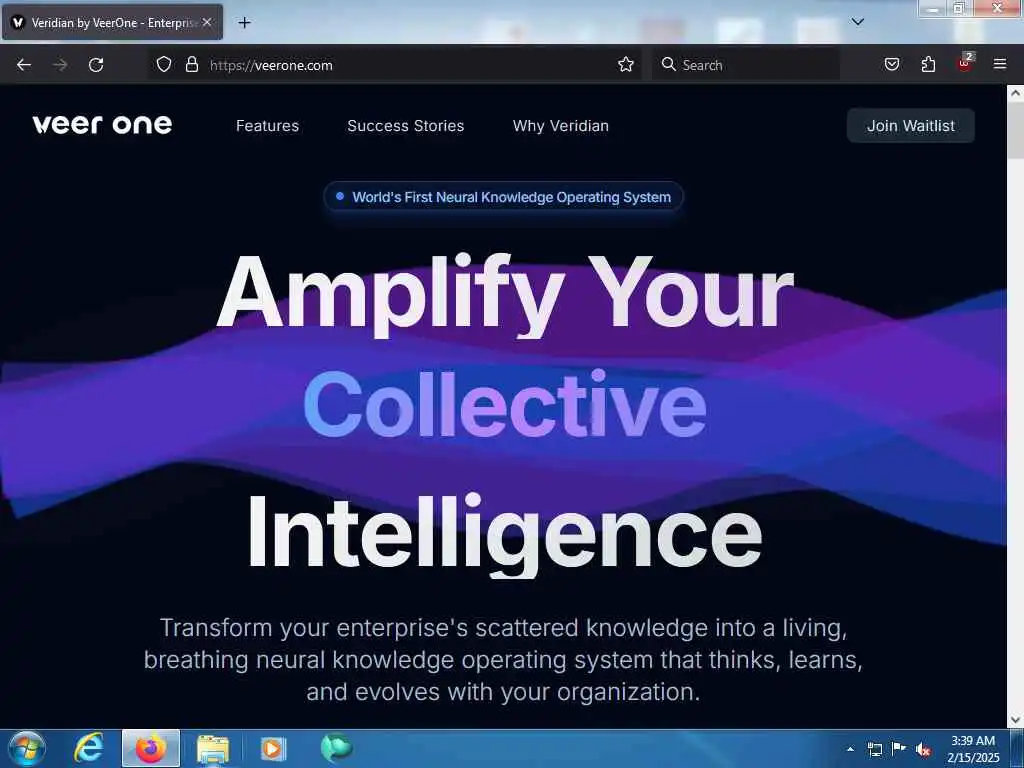The width and height of the screenshot is (1024, 768).
Task: Click the page scrollbar up arrow
Action: [x=1016, y=93]
